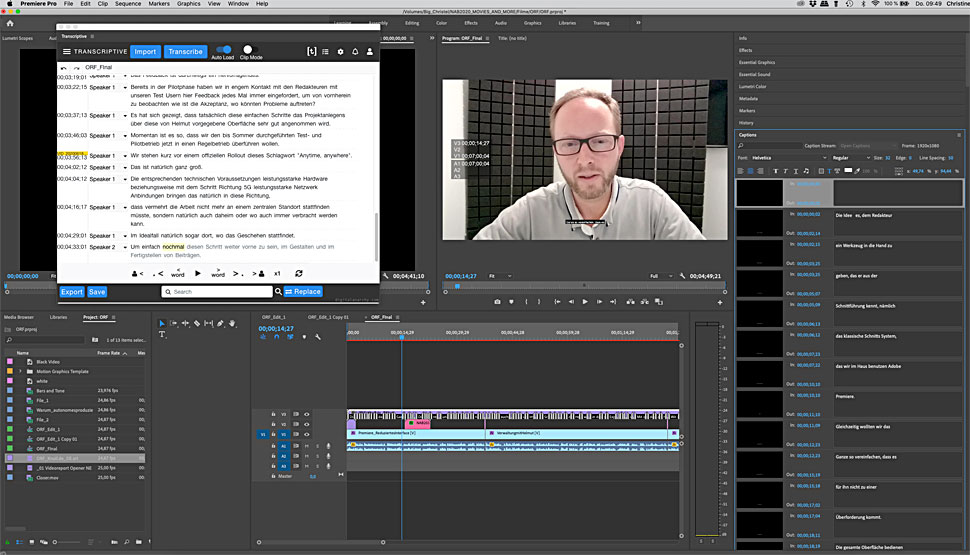Open the caption font Helvetica dropdown
Image resolution: width=970 pixels, height=555 pixels.
[789, 158]
